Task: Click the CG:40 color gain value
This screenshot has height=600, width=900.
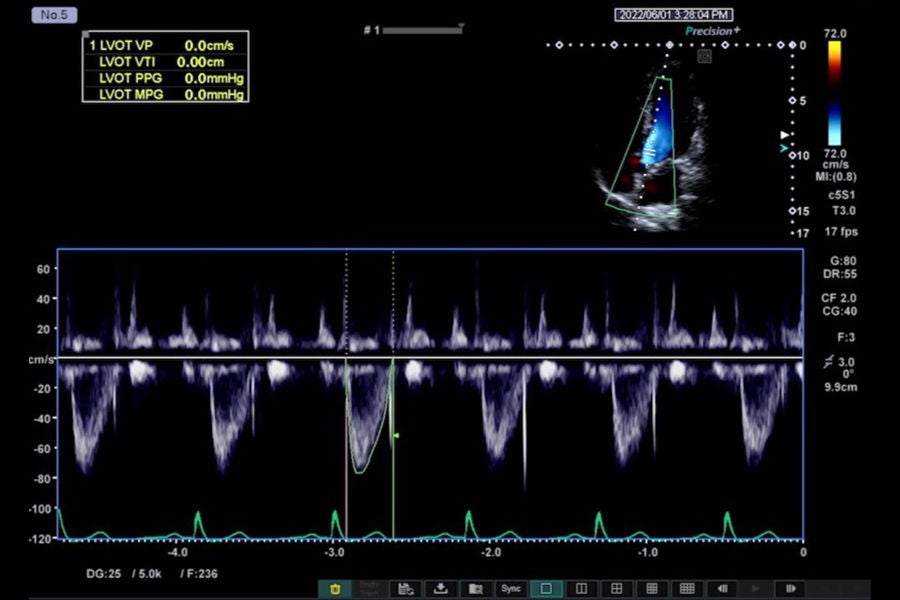Action: coord(839,311)
